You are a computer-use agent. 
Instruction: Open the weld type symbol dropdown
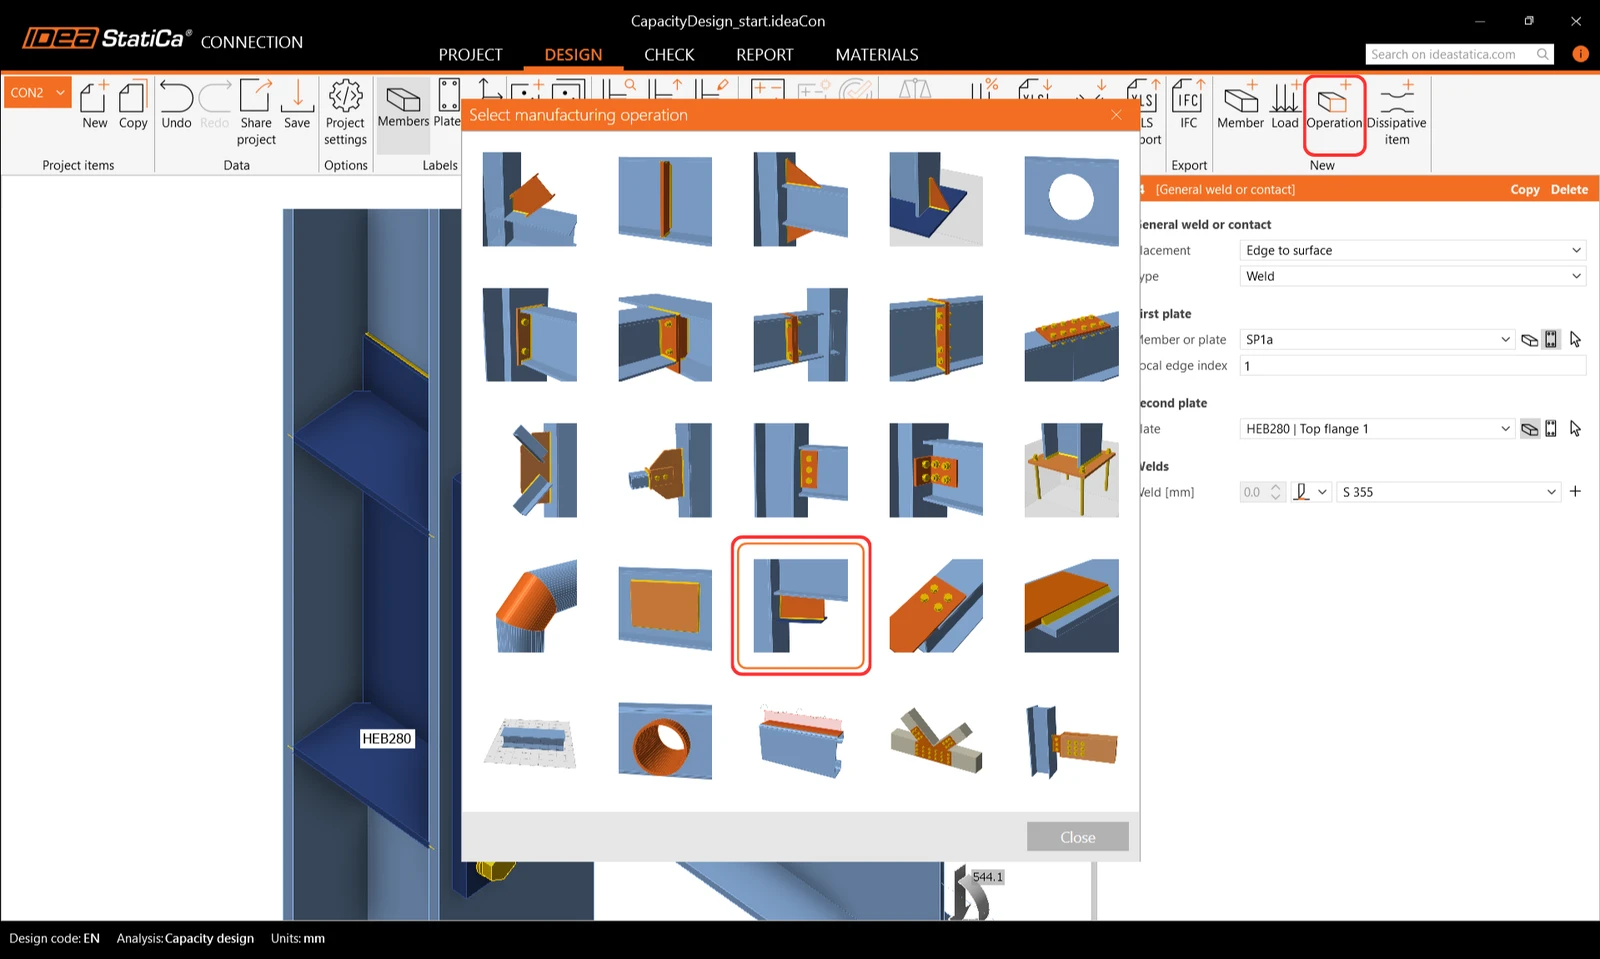(1310, 492)
